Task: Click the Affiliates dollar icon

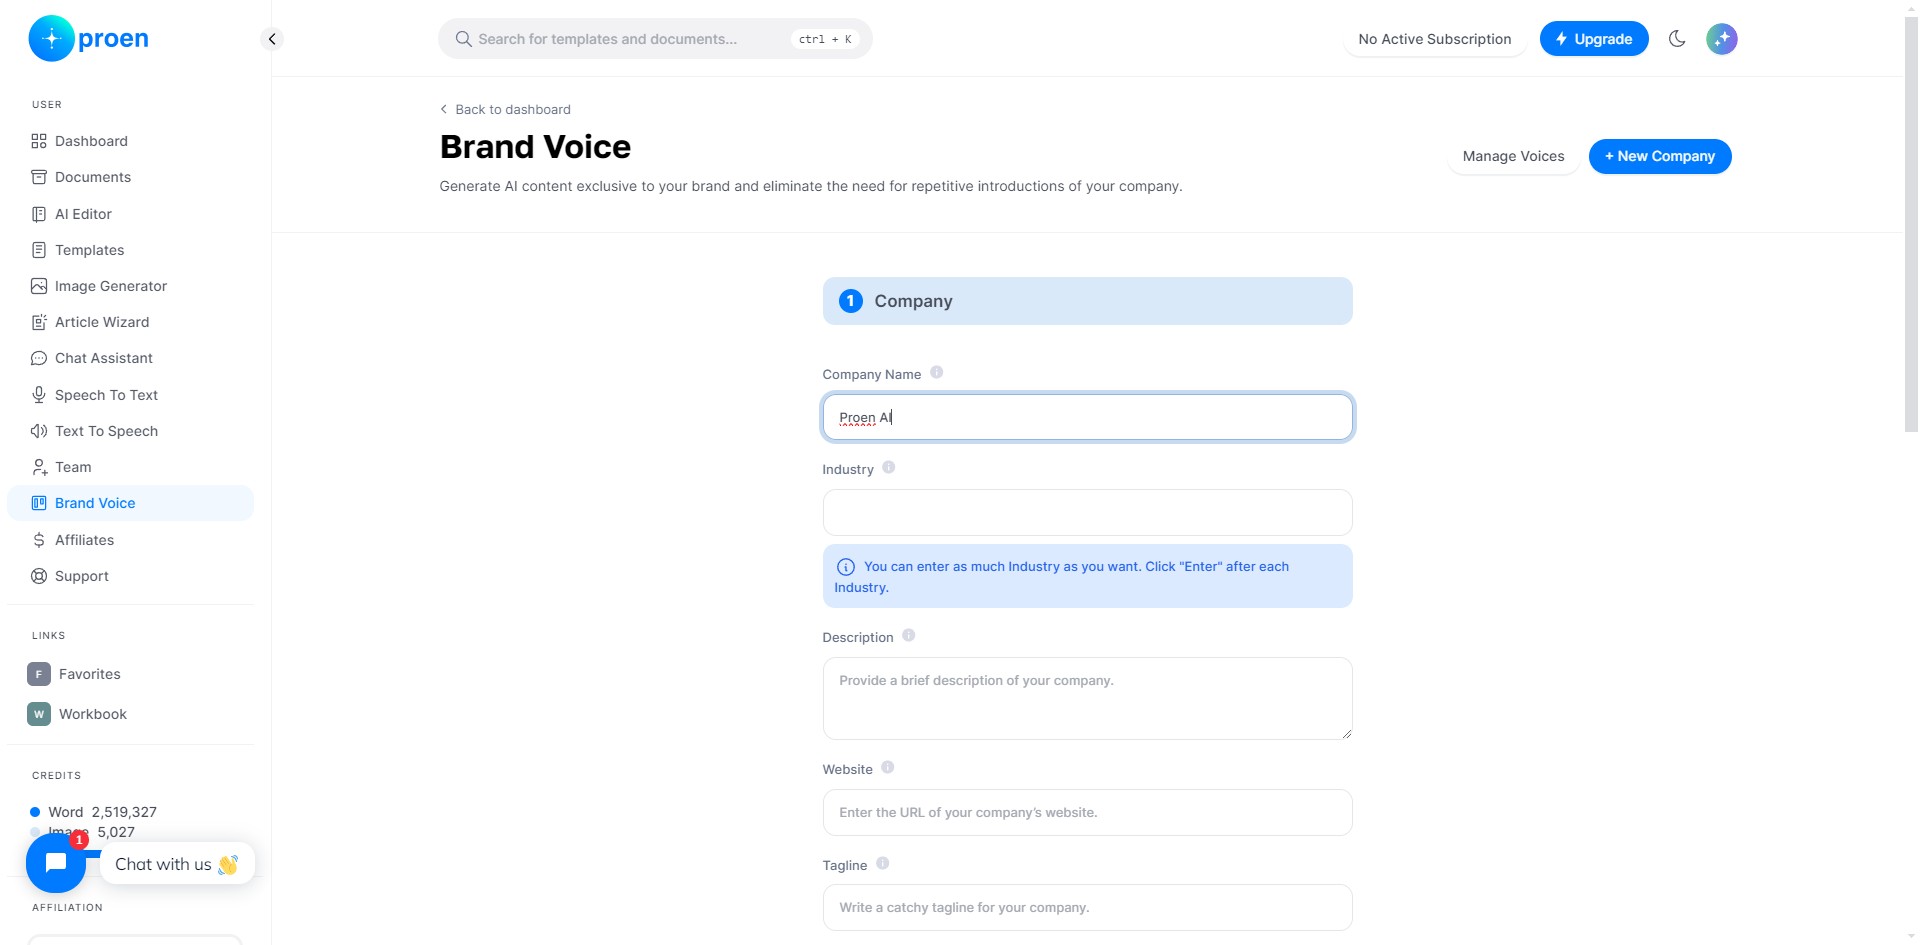Action: pyautogui.click(x=39, y=540)
